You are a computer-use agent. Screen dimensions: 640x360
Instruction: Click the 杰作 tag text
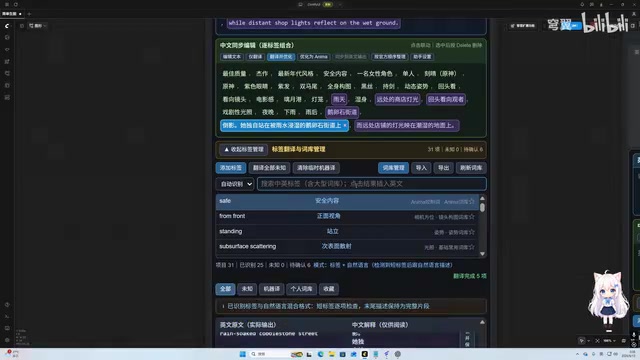click(262, 74)
